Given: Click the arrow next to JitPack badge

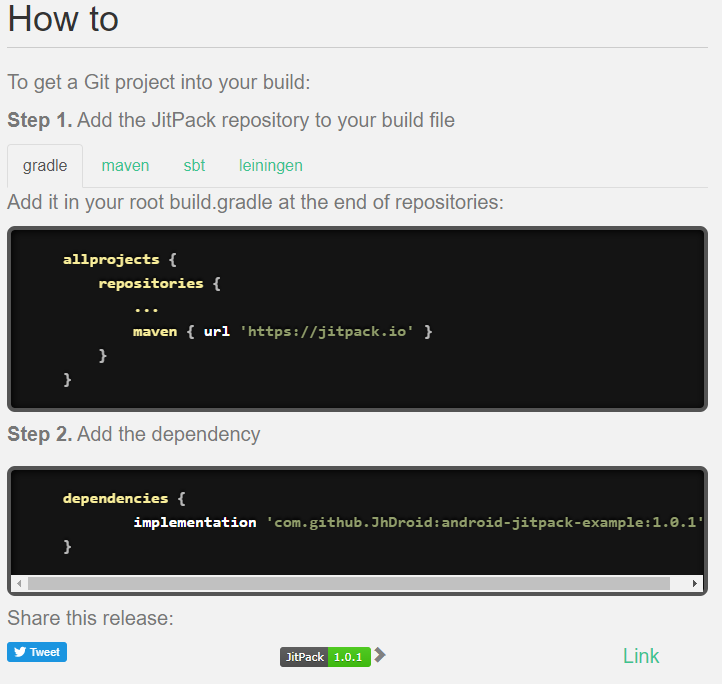Looking at the screenshot, I should (x=380, y=655).
